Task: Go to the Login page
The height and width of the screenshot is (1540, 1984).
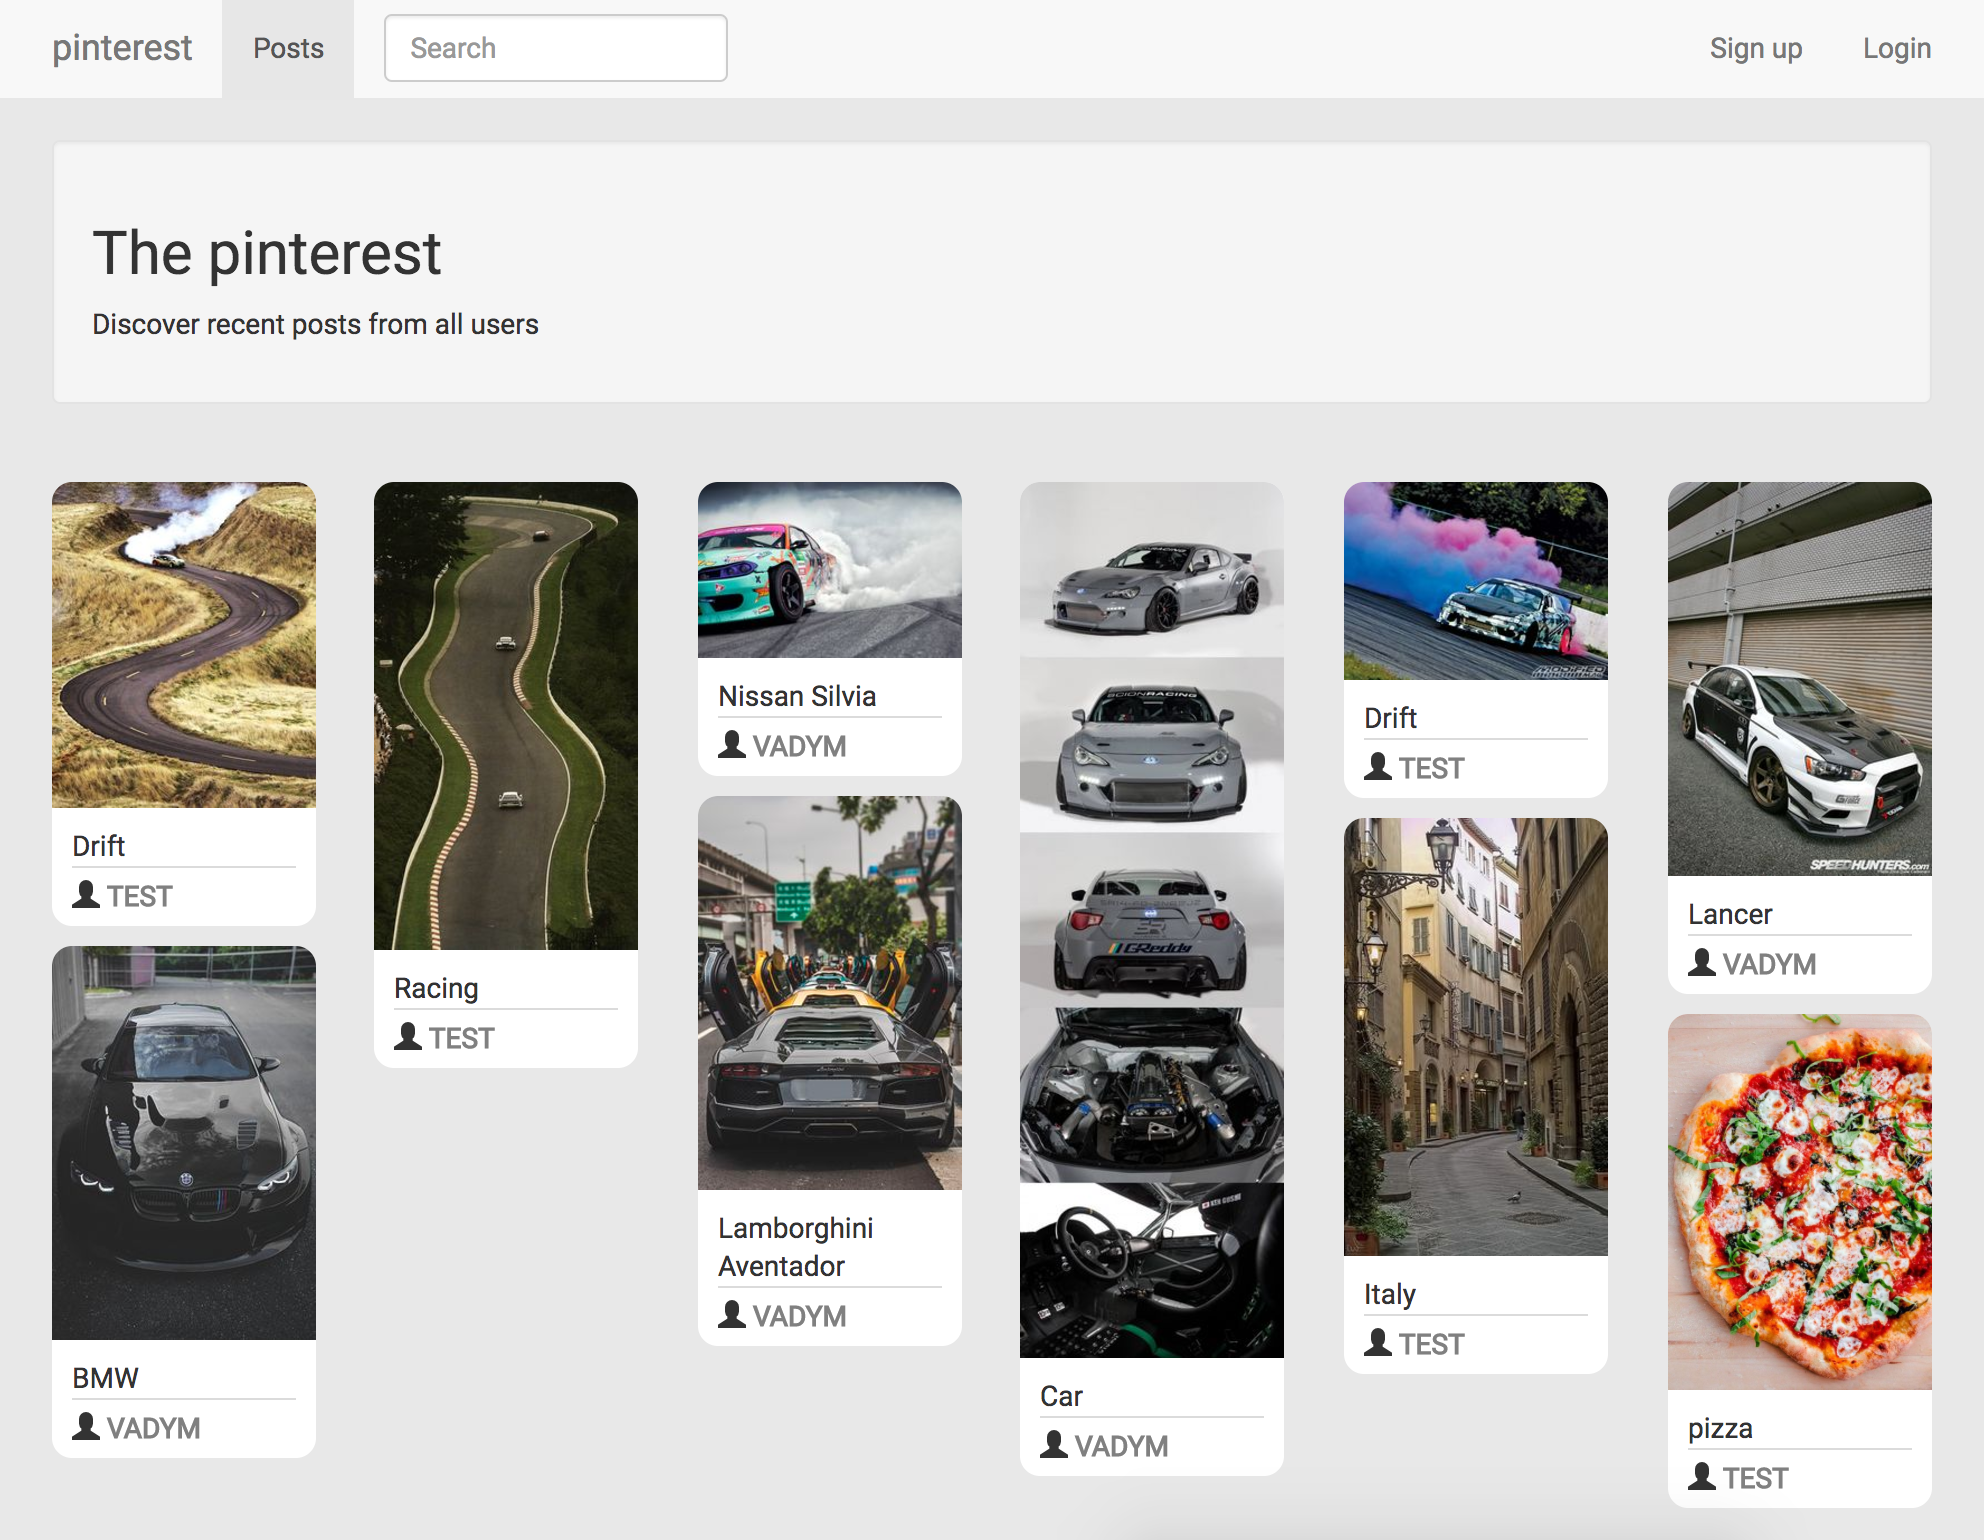Action: pos(1897,48)
